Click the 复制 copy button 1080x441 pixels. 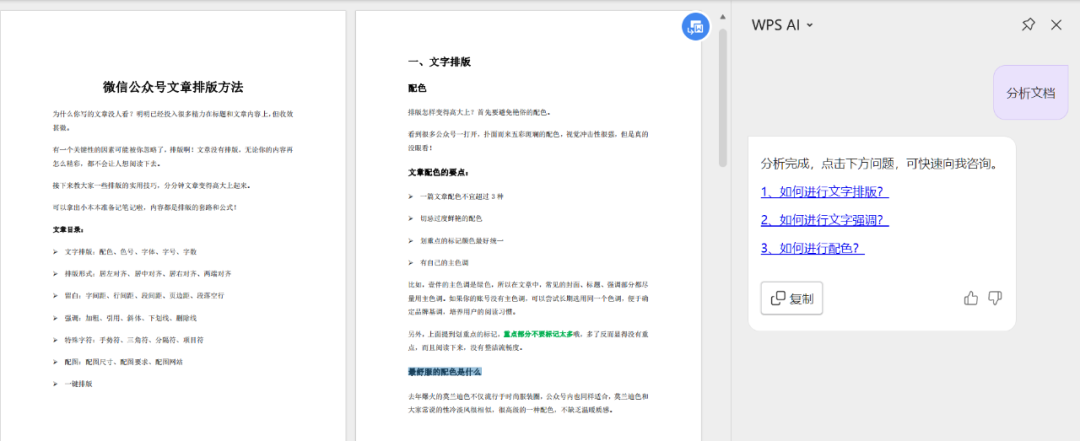click(x=791, y=298)
